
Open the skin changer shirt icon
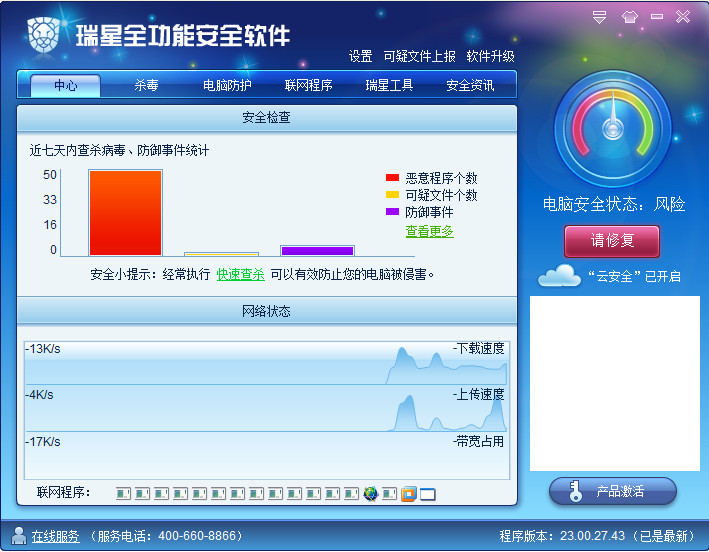pos(628,17)
